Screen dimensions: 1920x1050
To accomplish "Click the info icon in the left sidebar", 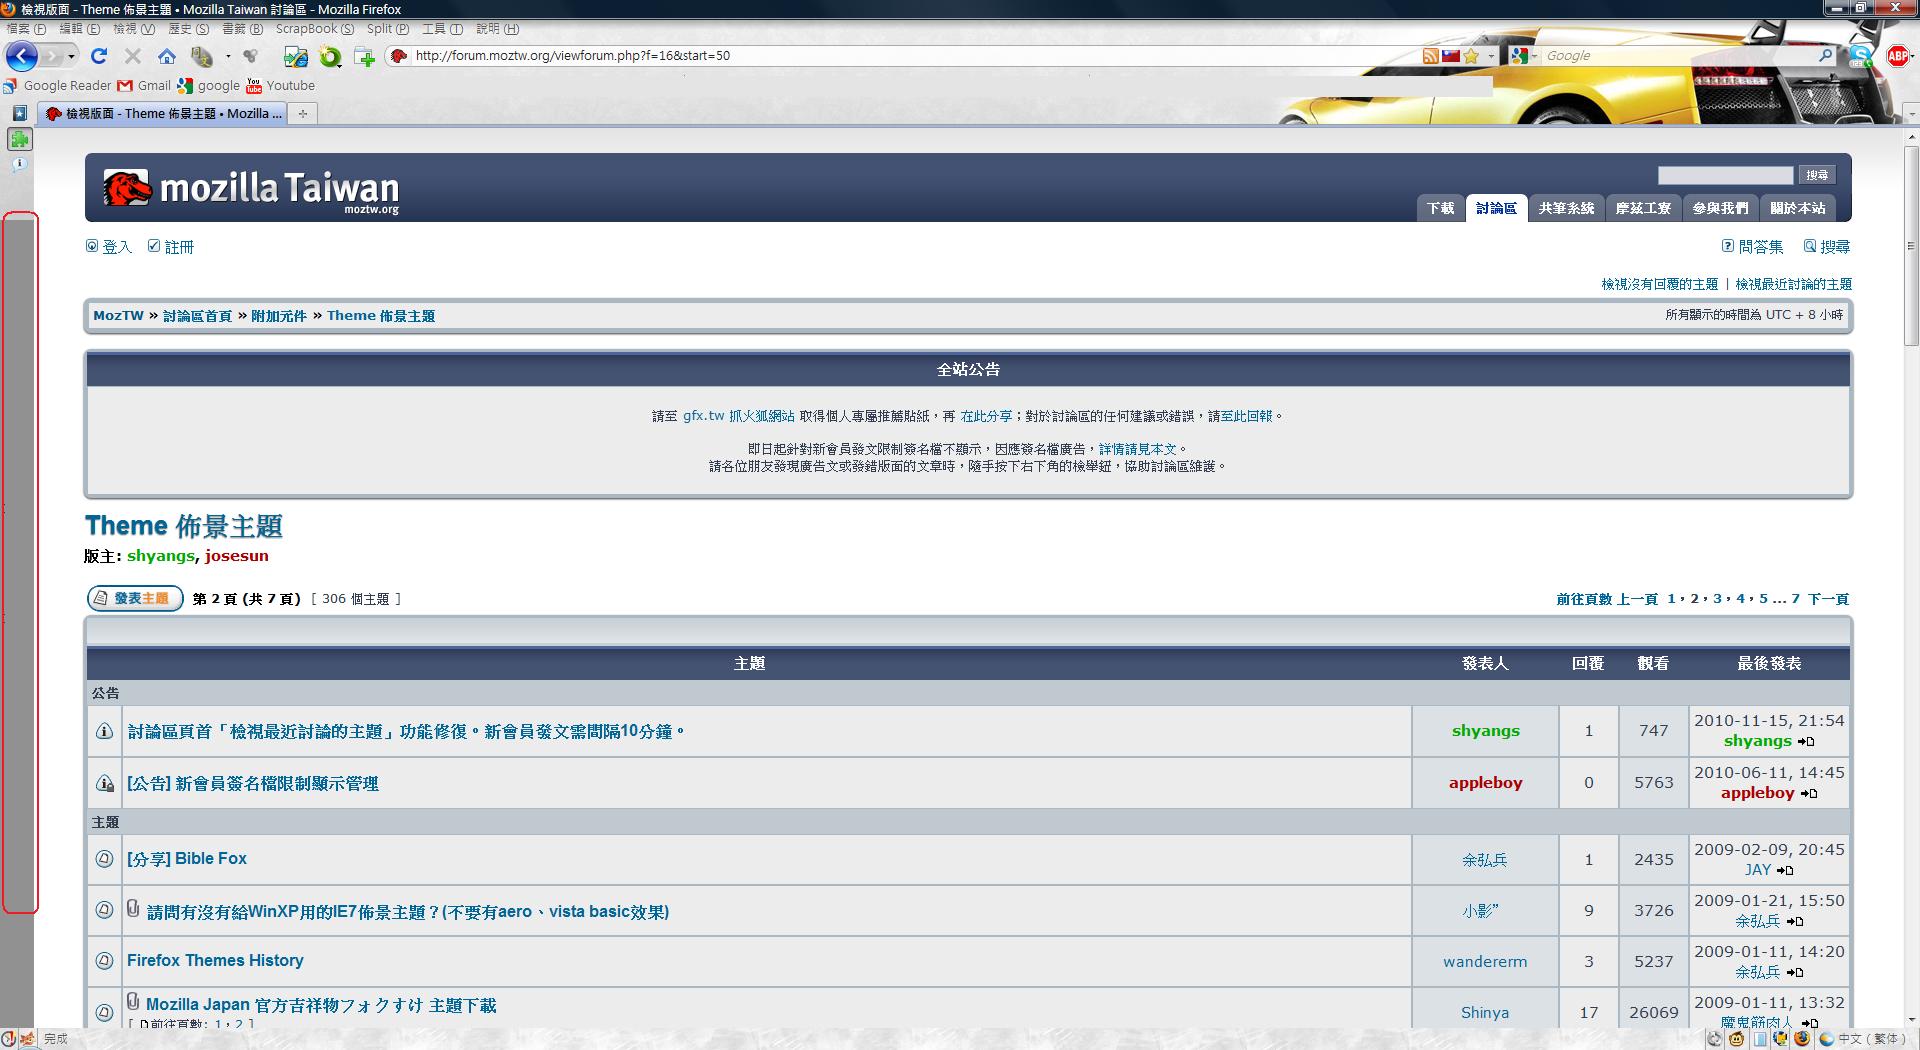I will coord(19,165).
